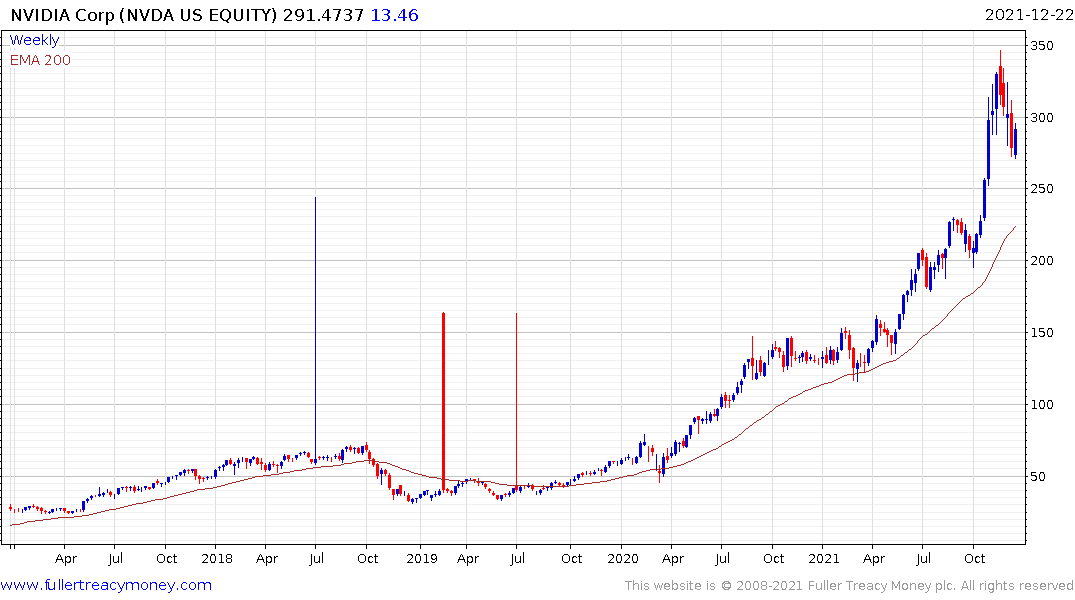Click the latest candle at the chart's right end
The height and width of the screenshot is (600, 1075).
coord(1015,141)
